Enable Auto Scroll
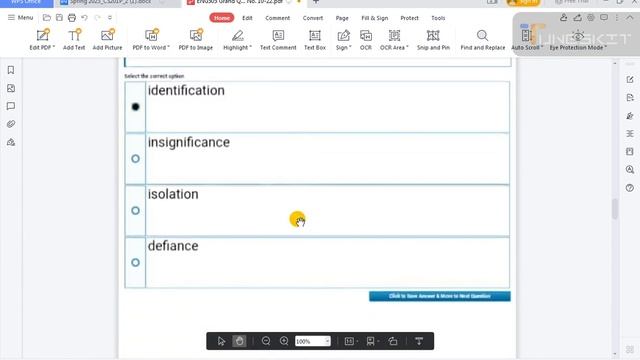The height and width of the screenshot is (360, 640). (x=527, y=40)
